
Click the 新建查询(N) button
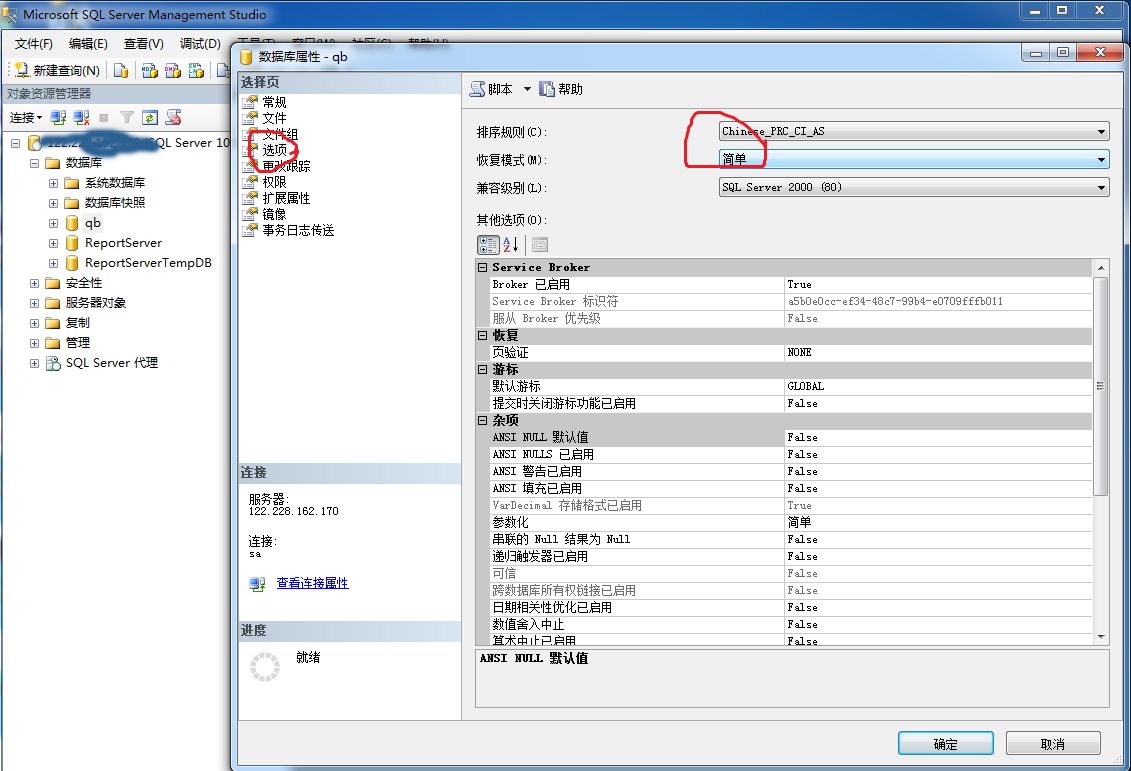click(x=59, y=70)
